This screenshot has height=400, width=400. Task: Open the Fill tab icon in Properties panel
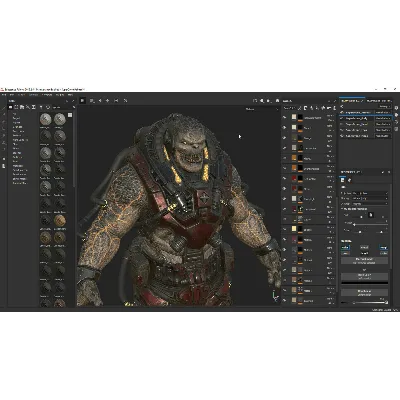343,180
